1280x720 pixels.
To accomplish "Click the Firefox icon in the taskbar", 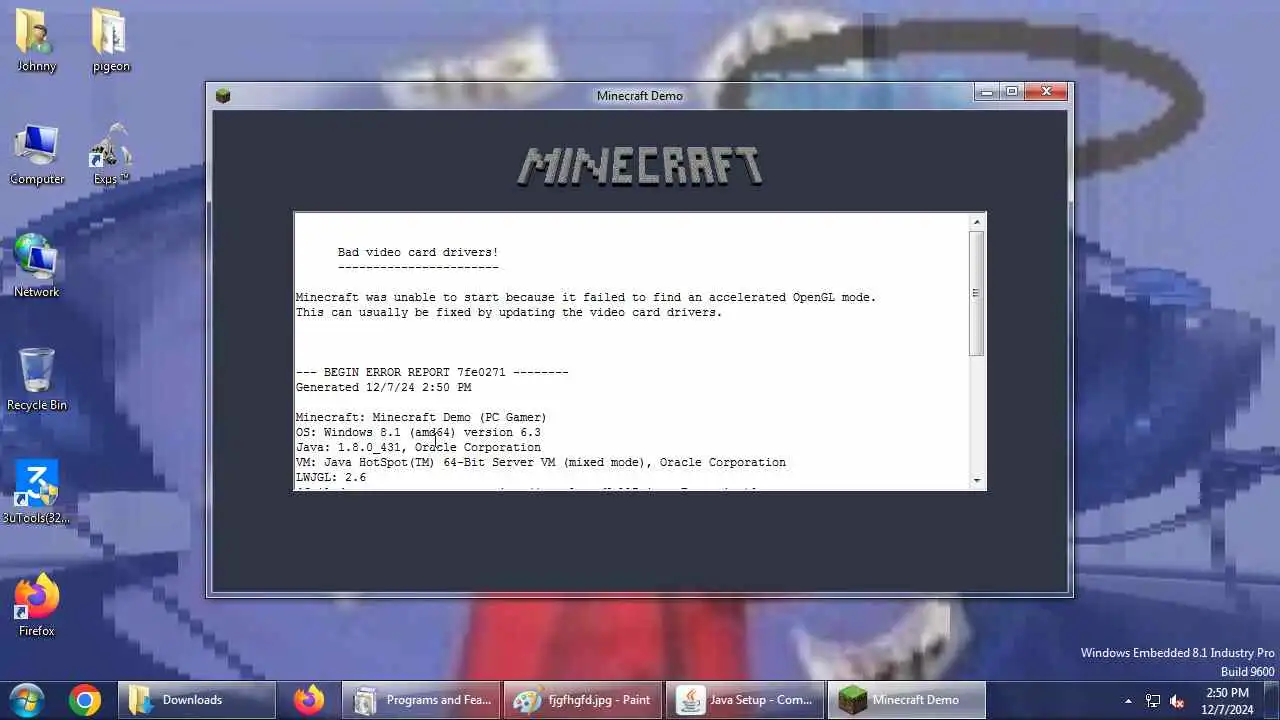I will point(308,700).
